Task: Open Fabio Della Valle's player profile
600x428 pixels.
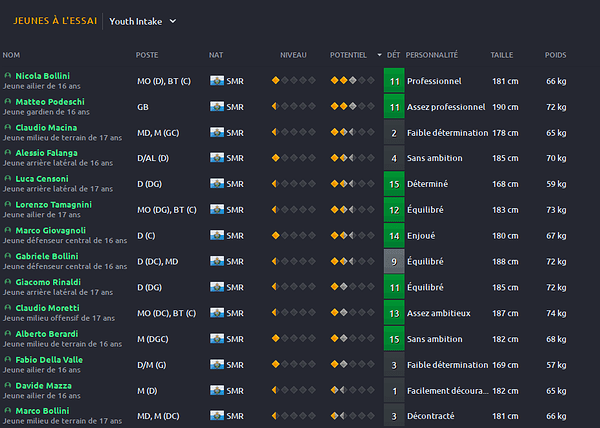Action: point(49,360)
